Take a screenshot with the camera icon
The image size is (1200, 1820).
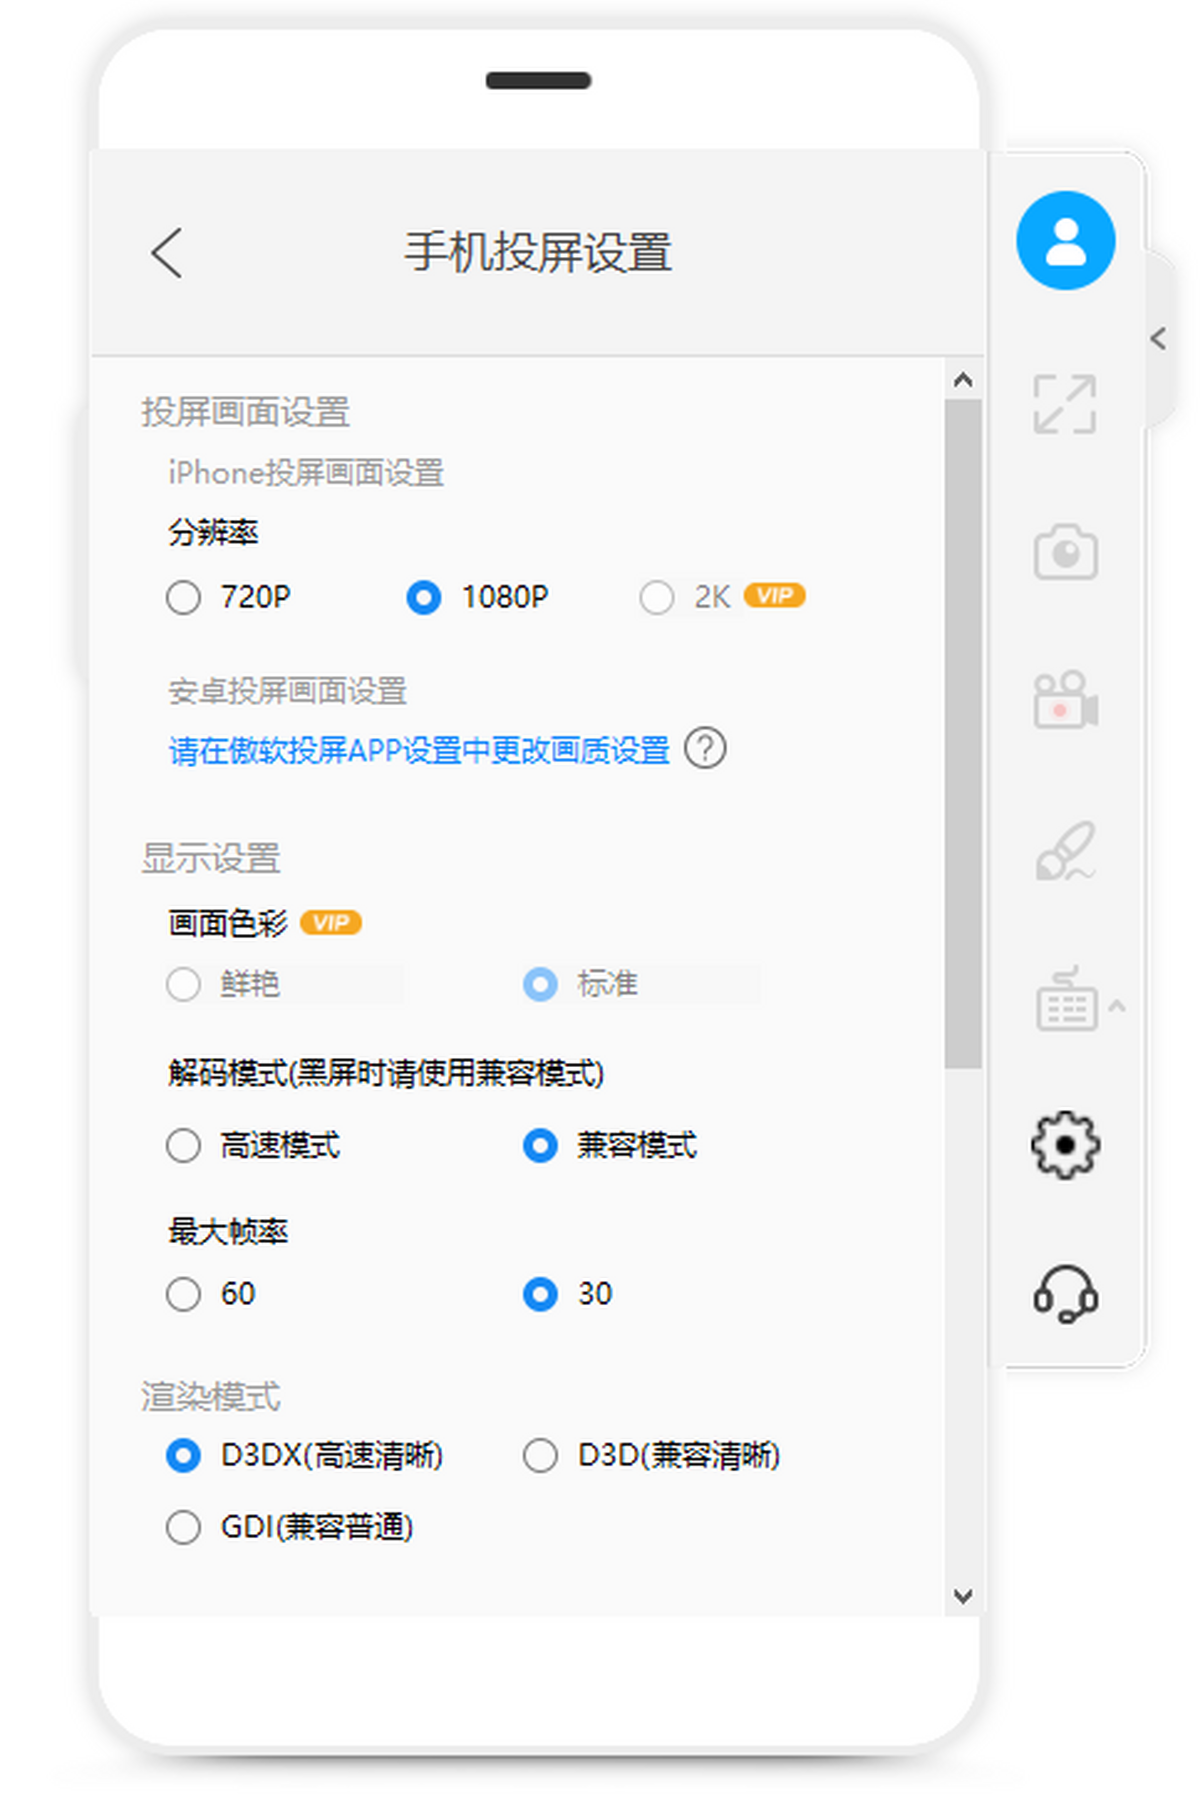tap(1065, 552)
